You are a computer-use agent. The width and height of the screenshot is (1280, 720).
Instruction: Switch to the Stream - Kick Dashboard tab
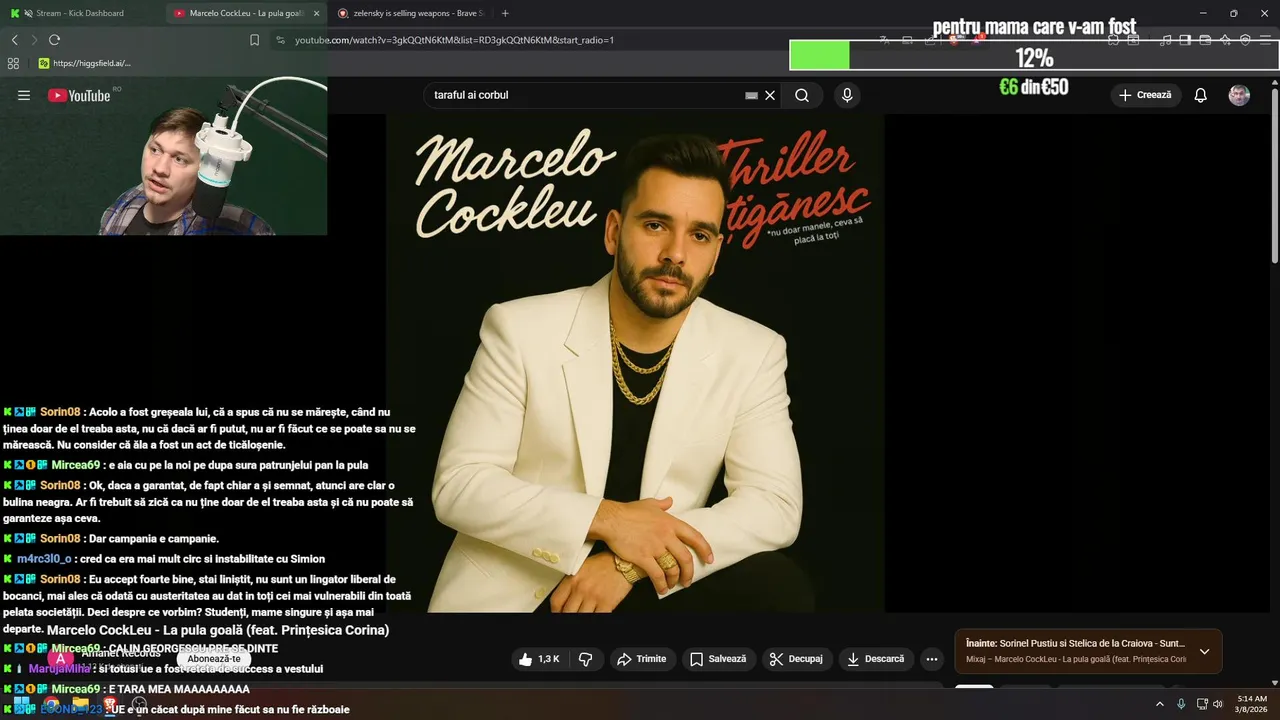coord(79,13)
